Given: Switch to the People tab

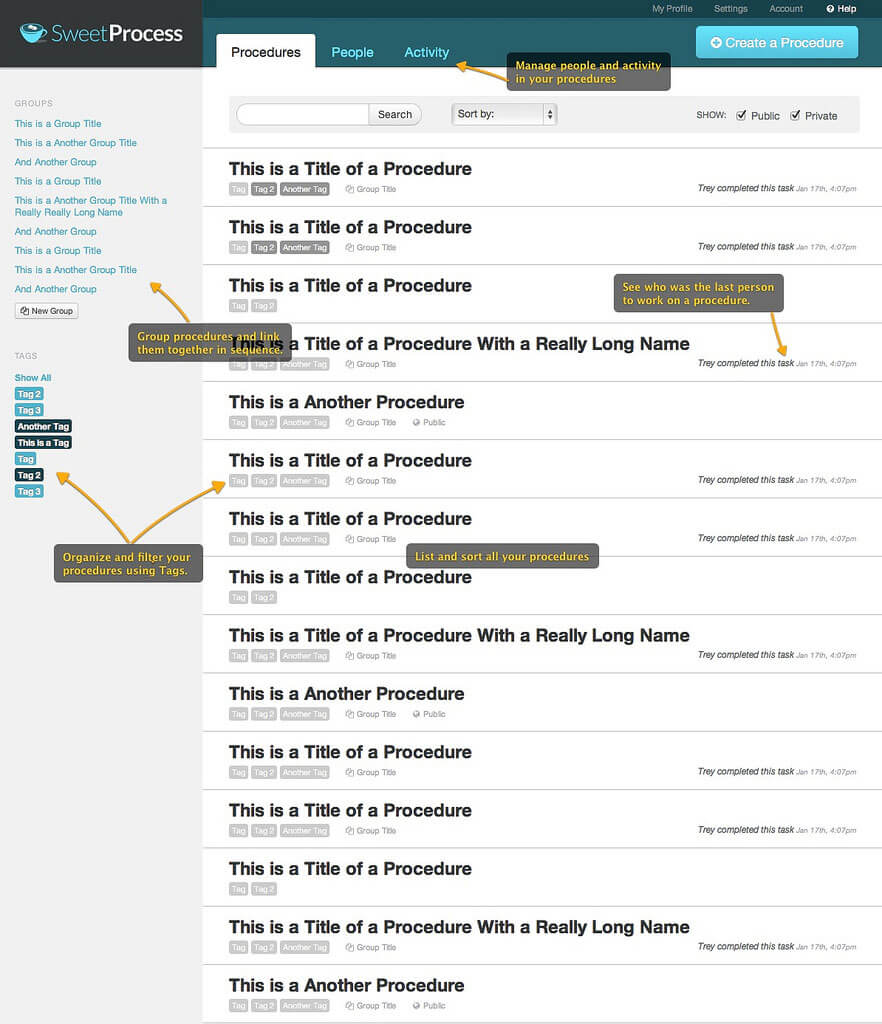Looking at the screenshot, I should click(352, 52).
